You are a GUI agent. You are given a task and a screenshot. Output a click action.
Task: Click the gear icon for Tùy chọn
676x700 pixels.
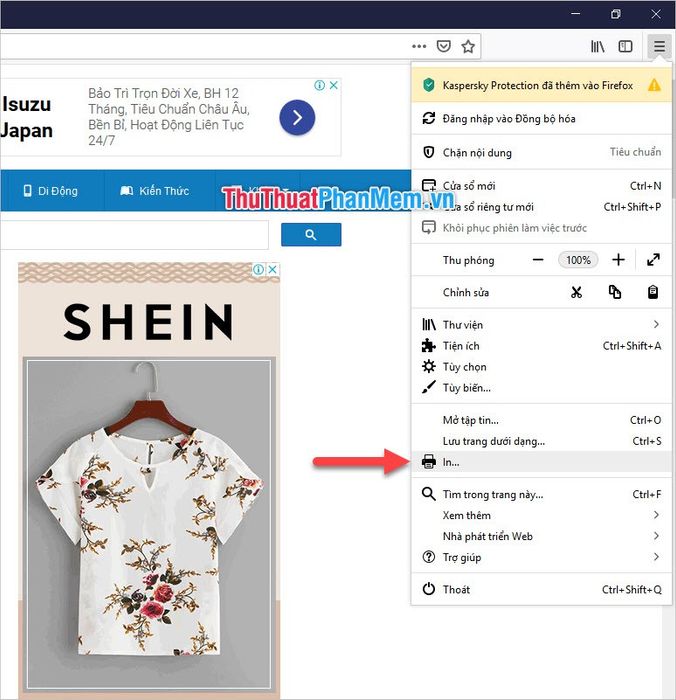[x=429, y=367]
